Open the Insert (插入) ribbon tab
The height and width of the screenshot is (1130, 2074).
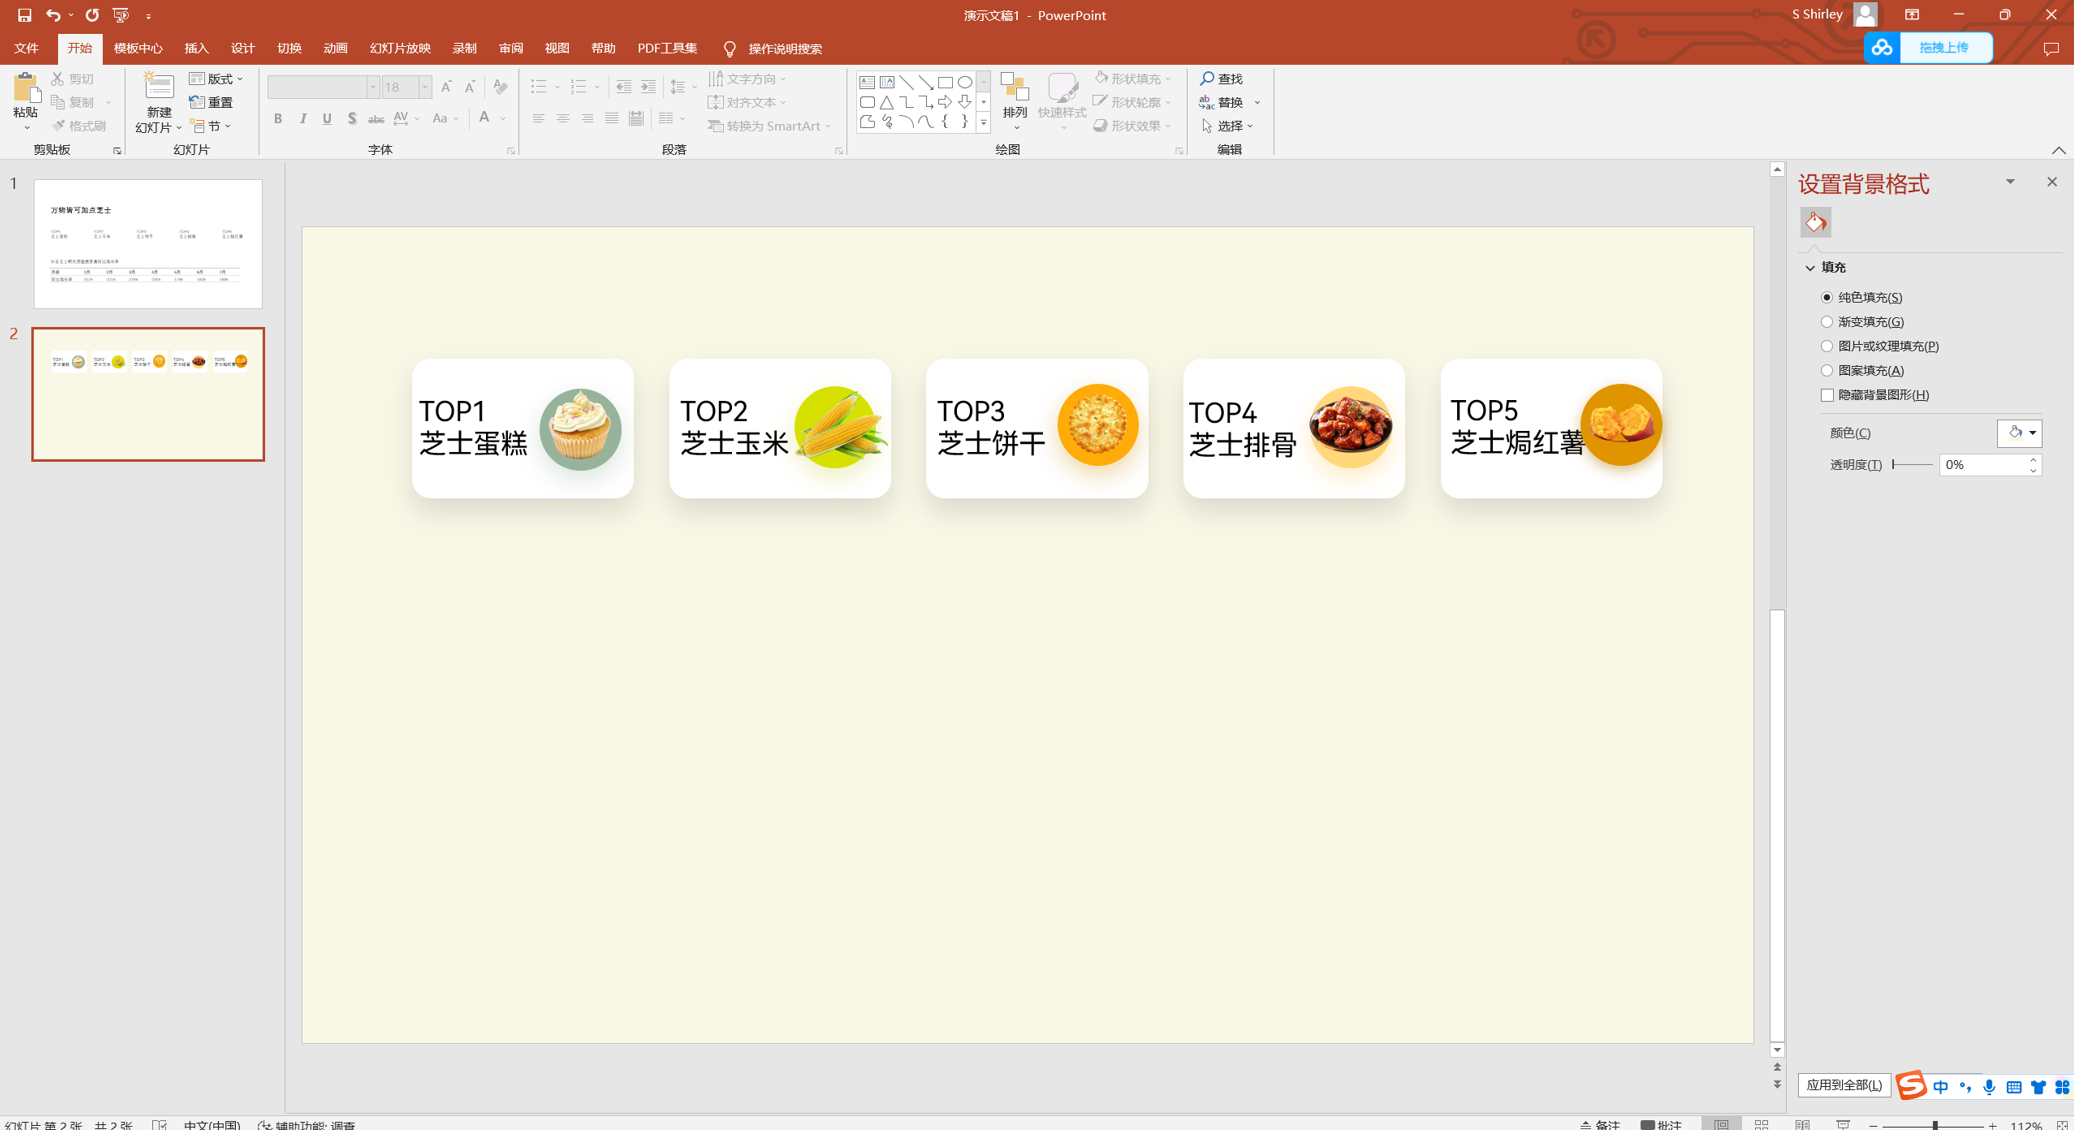coord(196,49)
